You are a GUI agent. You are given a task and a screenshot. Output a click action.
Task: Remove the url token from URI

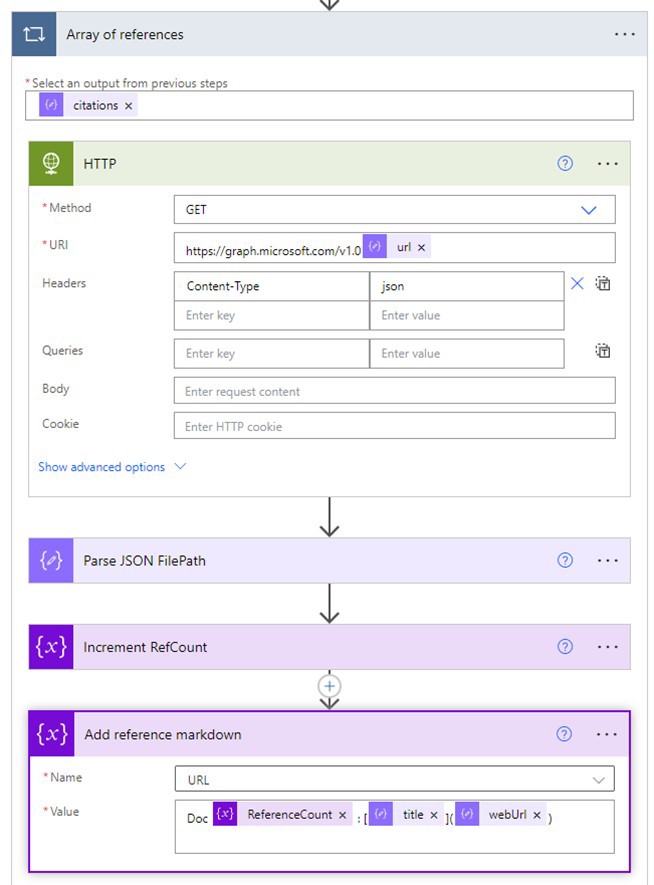[421, 248]
